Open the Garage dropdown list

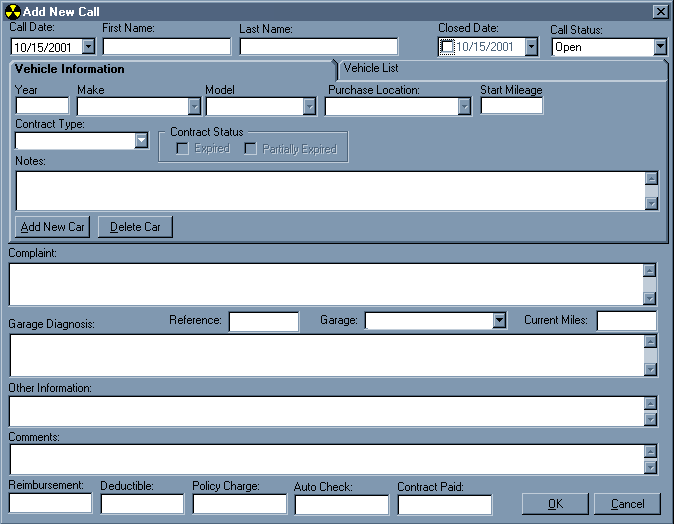[499, 320]
